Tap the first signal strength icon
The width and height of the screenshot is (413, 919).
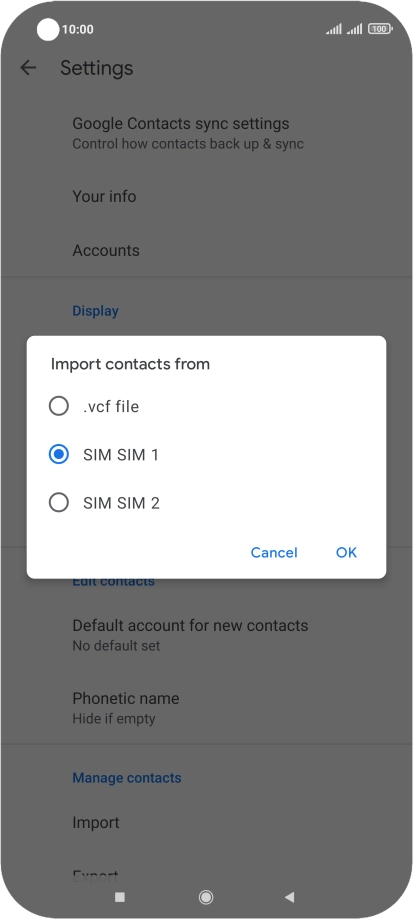coord(334,29)
